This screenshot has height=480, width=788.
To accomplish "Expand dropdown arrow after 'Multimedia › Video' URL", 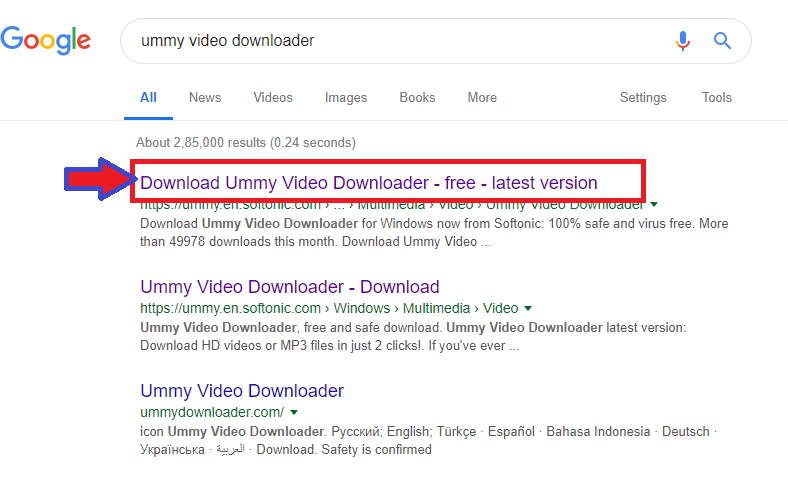I will 528,308.
